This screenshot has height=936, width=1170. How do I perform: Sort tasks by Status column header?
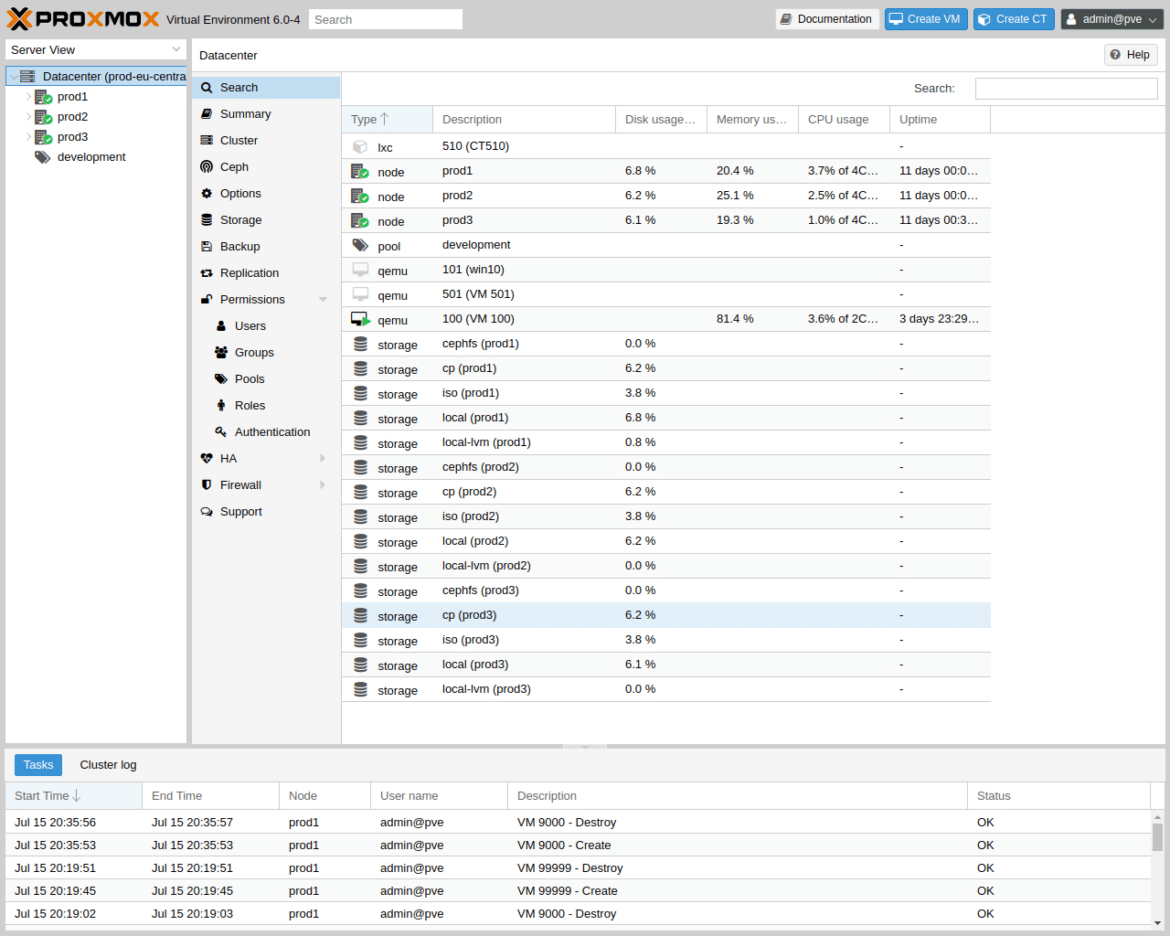[1059, 796]
